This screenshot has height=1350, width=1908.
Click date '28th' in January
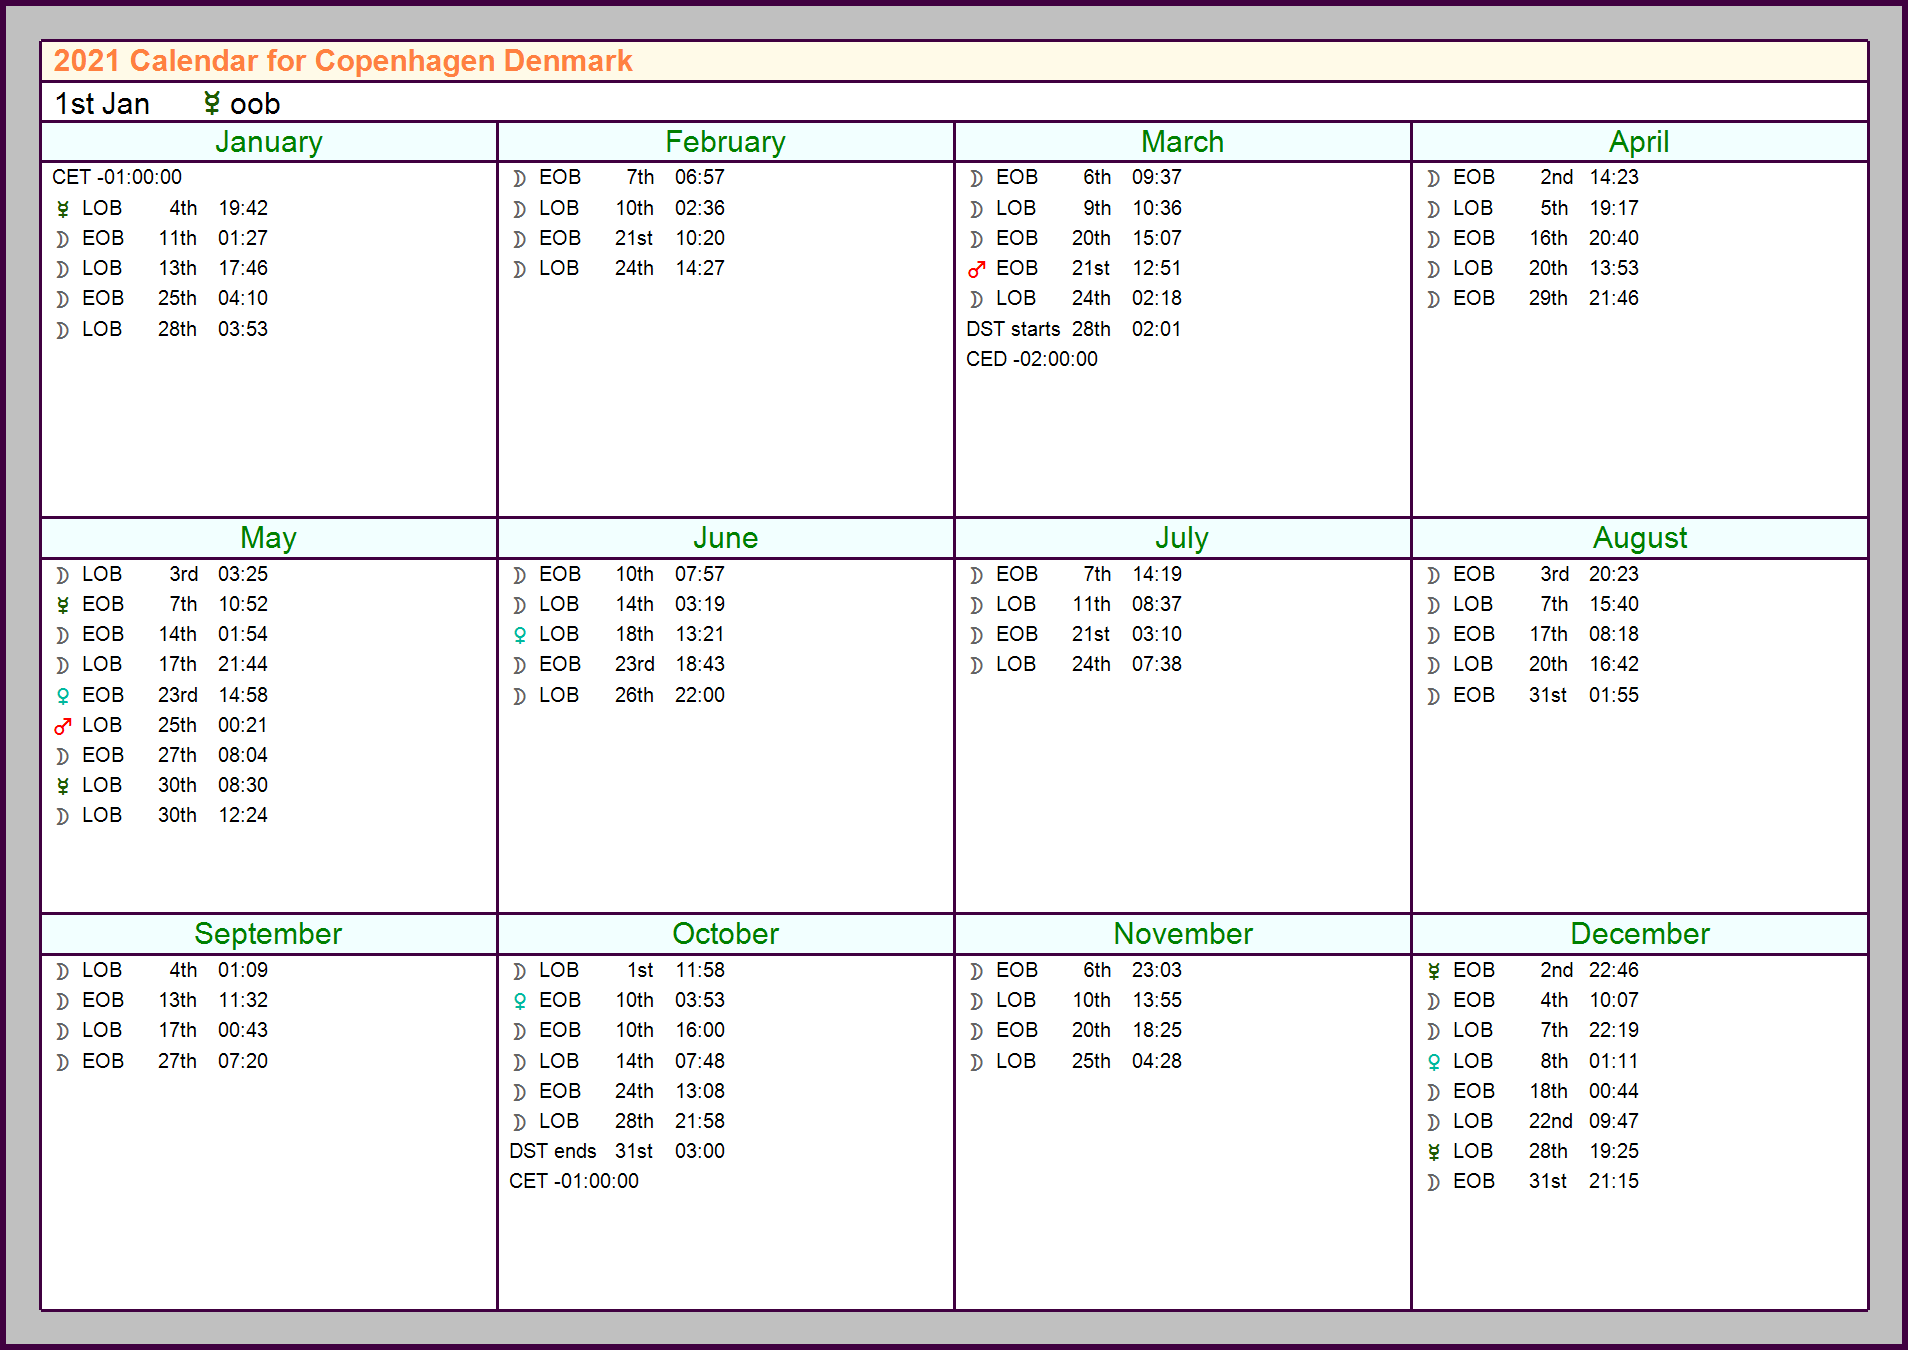point(177,329)
